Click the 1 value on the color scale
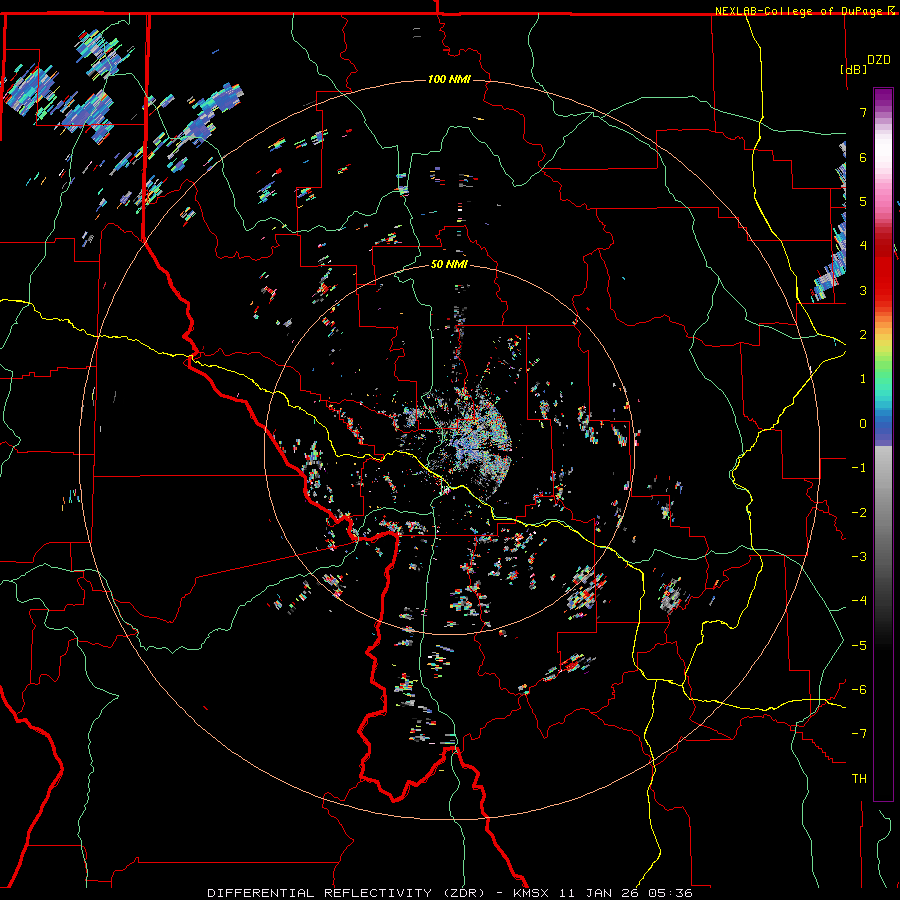900x900 pixels. point(863,379)
